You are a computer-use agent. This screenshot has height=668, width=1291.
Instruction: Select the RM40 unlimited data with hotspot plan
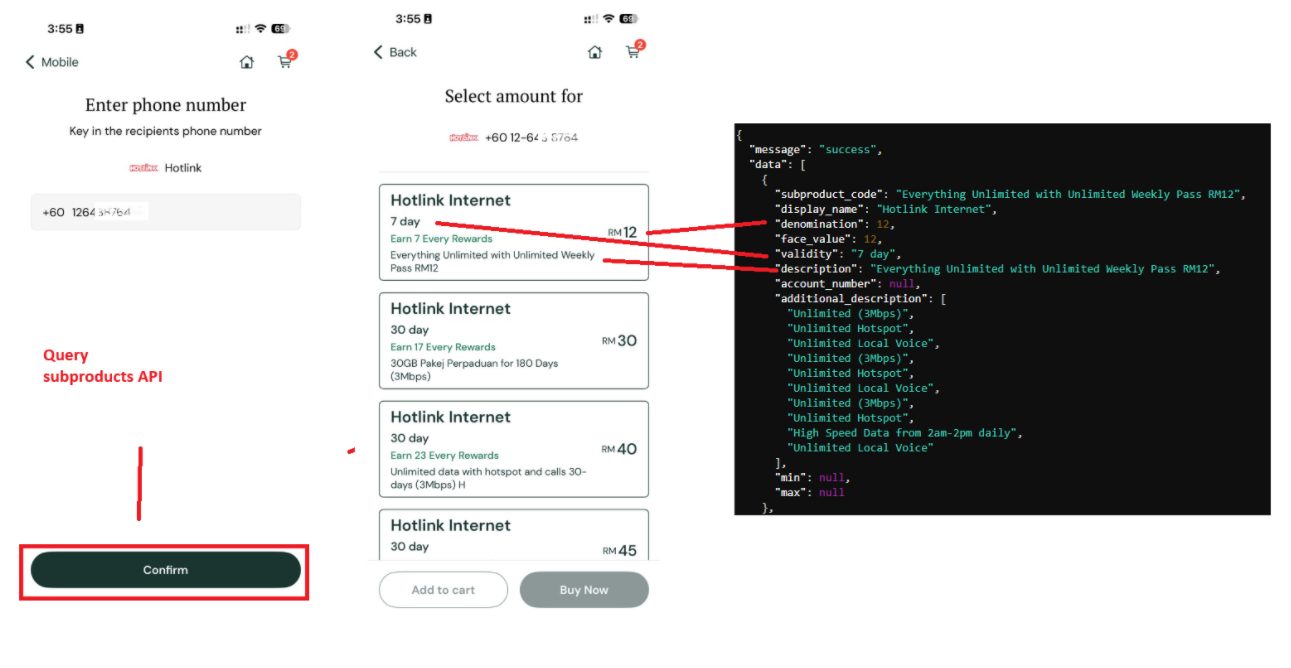513,448
